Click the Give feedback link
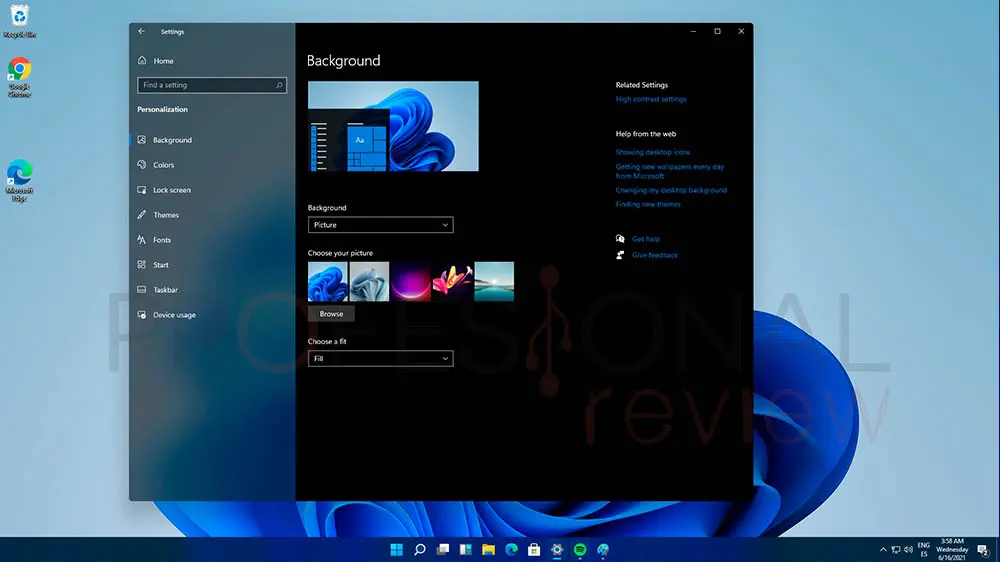Screen dimensions: 1000x562 coord(655,255)
